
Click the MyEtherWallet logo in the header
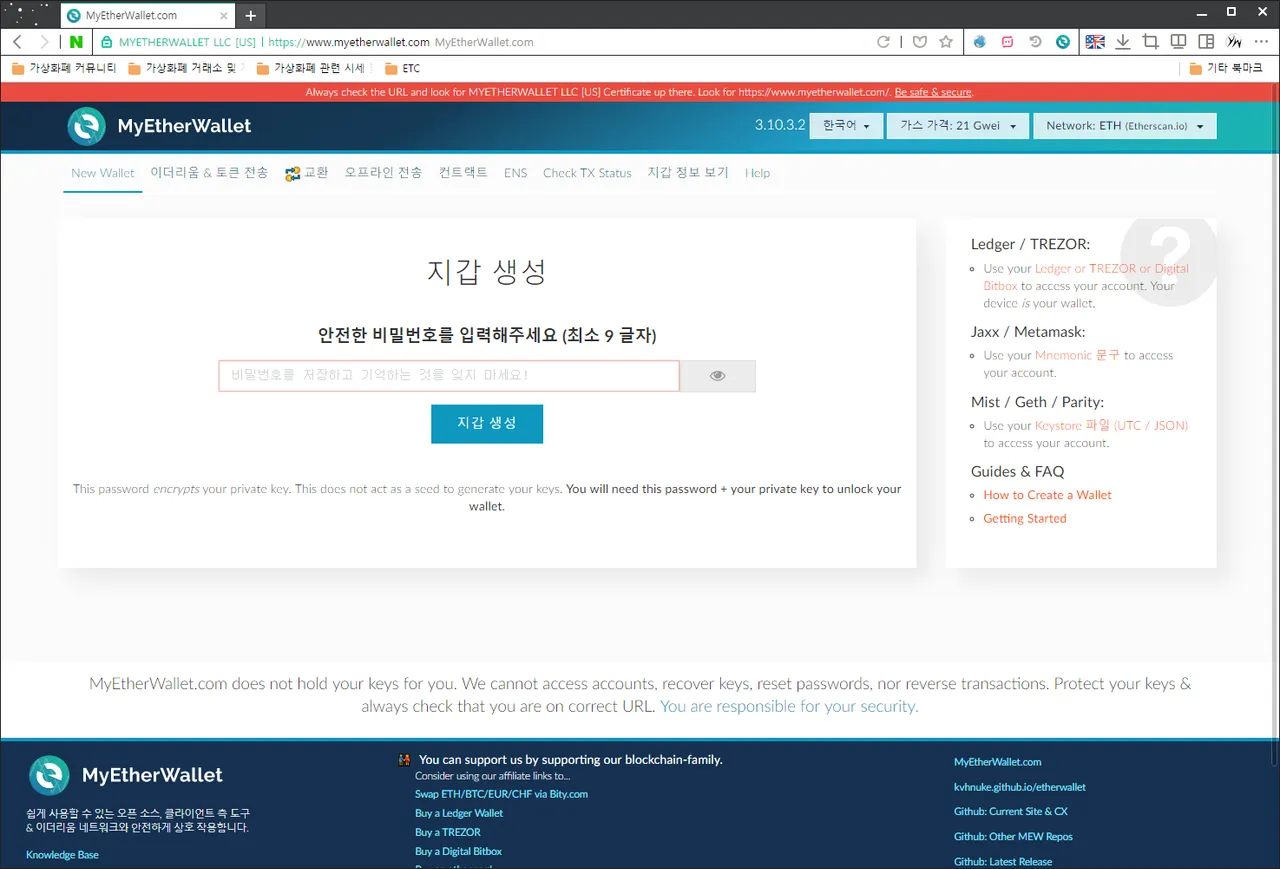pos(160,126)
